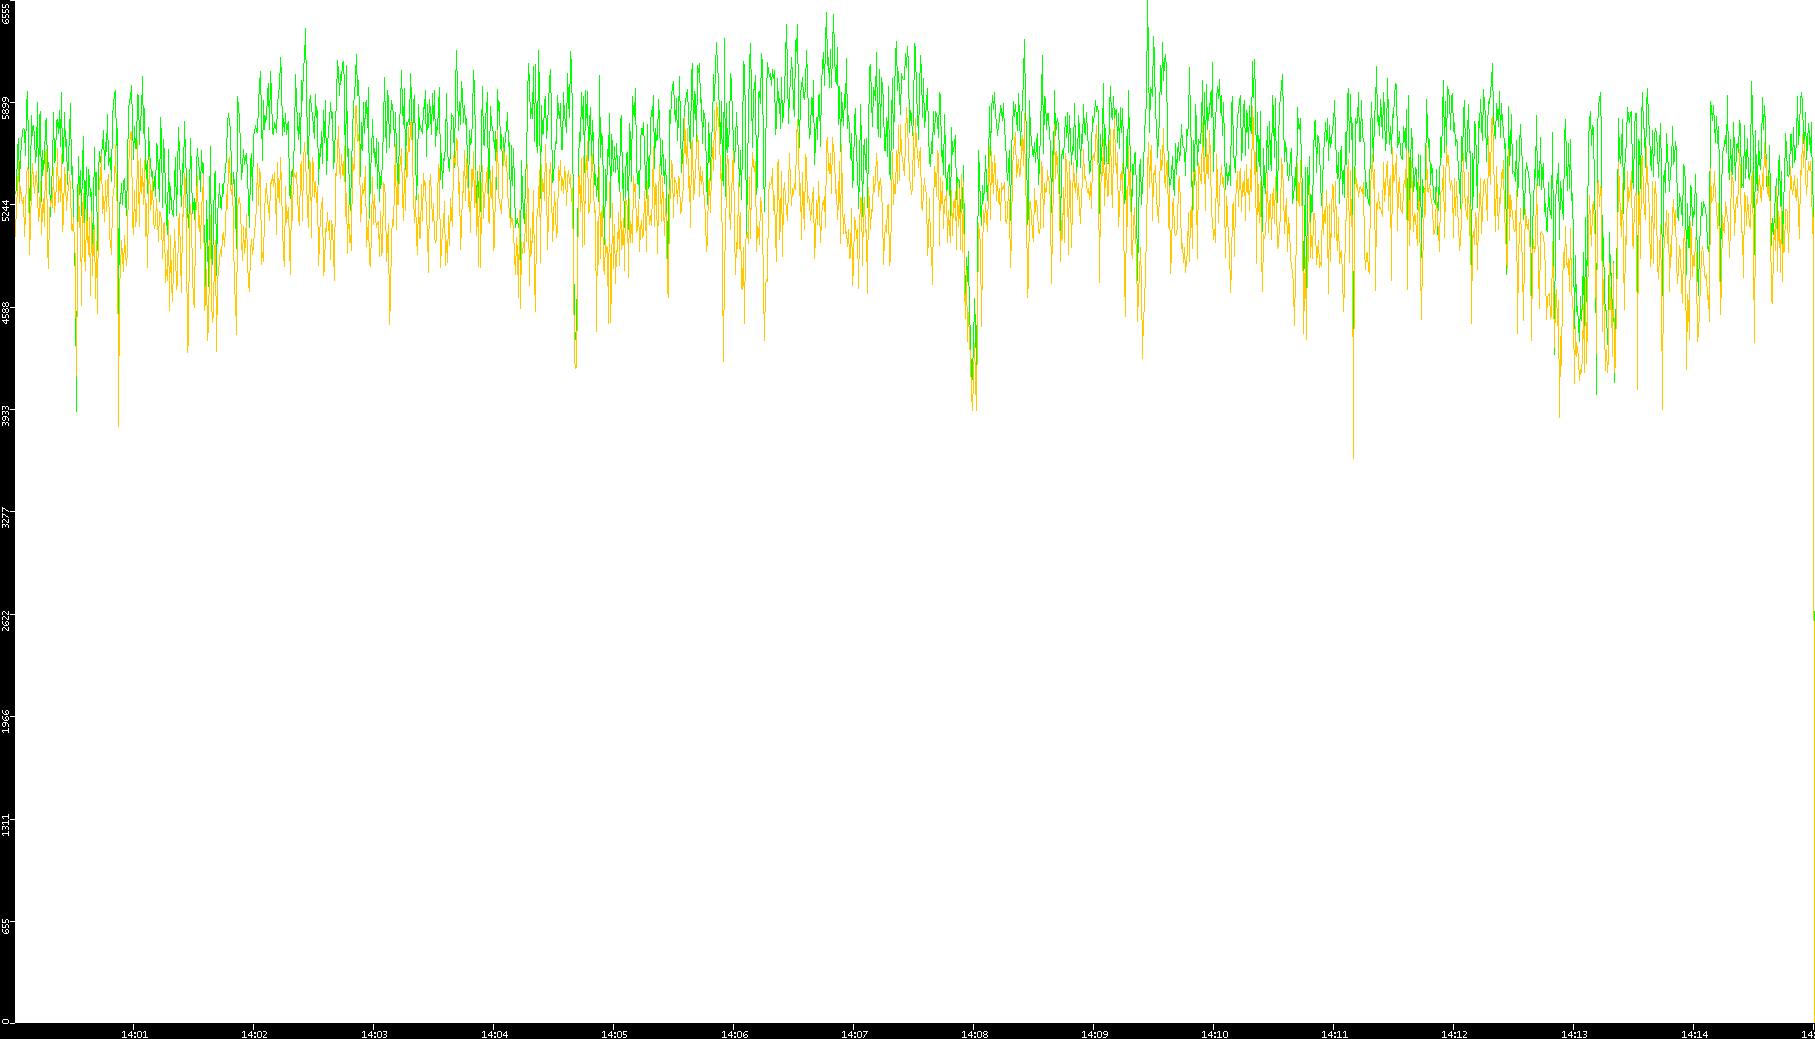Click the 14:14 time axis label
This screenshot has height=1039, width=1815.
click(1694, 1034)
